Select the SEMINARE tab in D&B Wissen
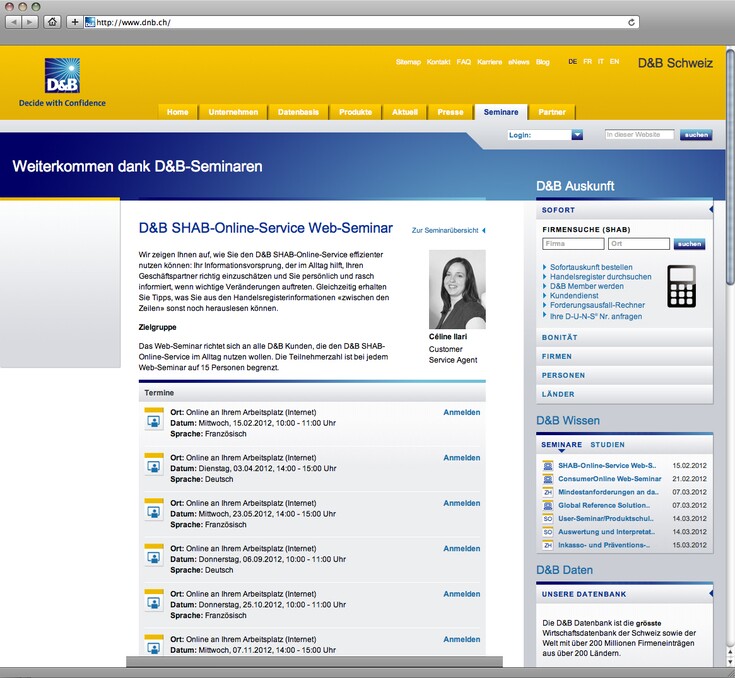This screenshot has height=678, width=735. (x=562, y=444)
